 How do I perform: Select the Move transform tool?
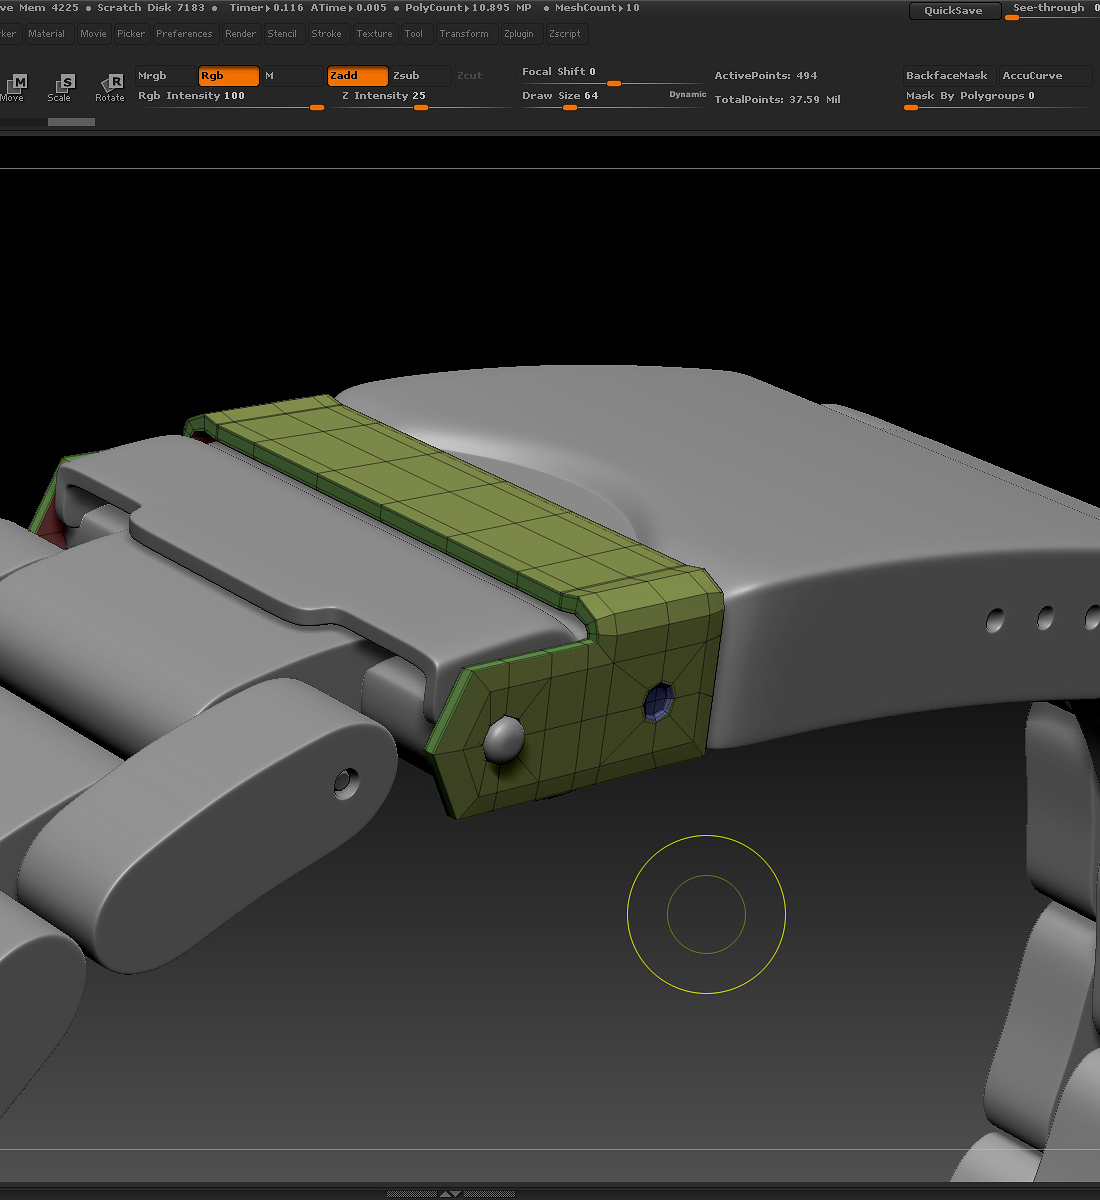pyautogui.click(x=12, y=87)
